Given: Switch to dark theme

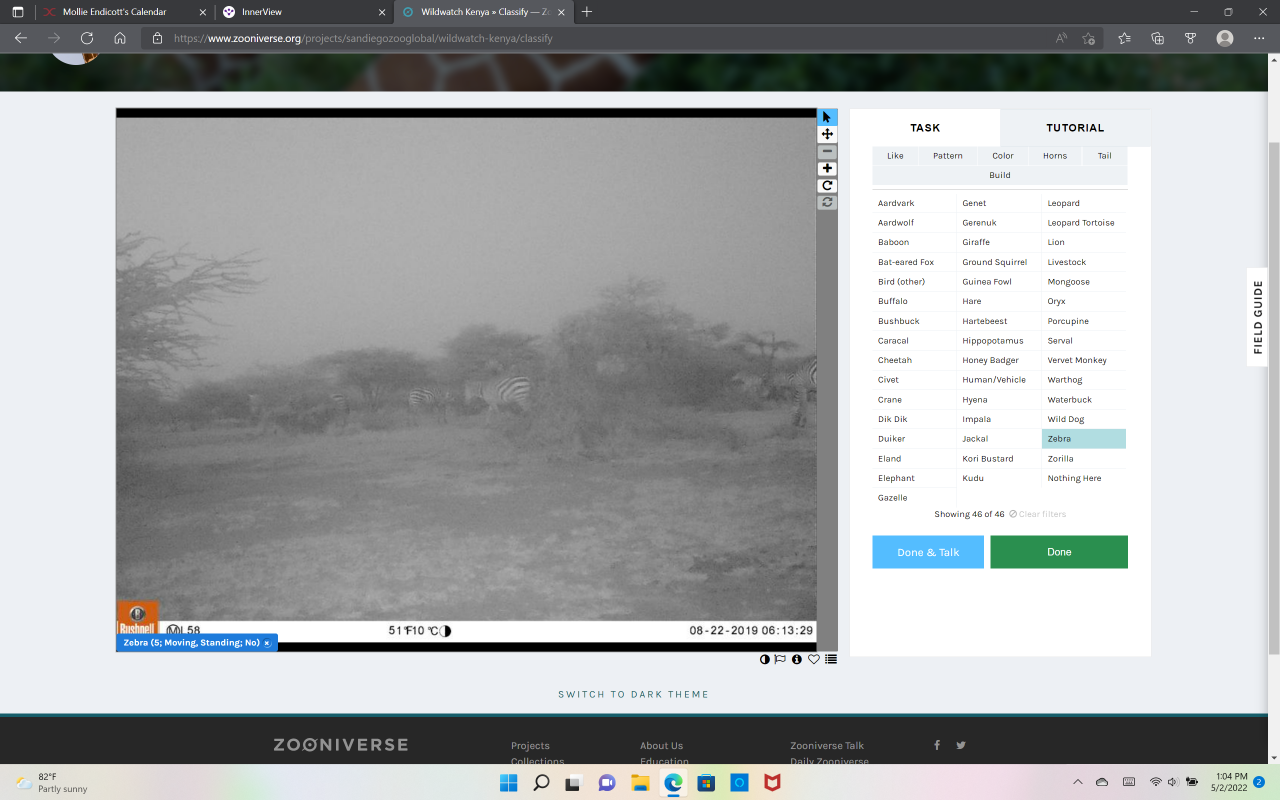Looking at the screenshot, I should pos(633,694).
